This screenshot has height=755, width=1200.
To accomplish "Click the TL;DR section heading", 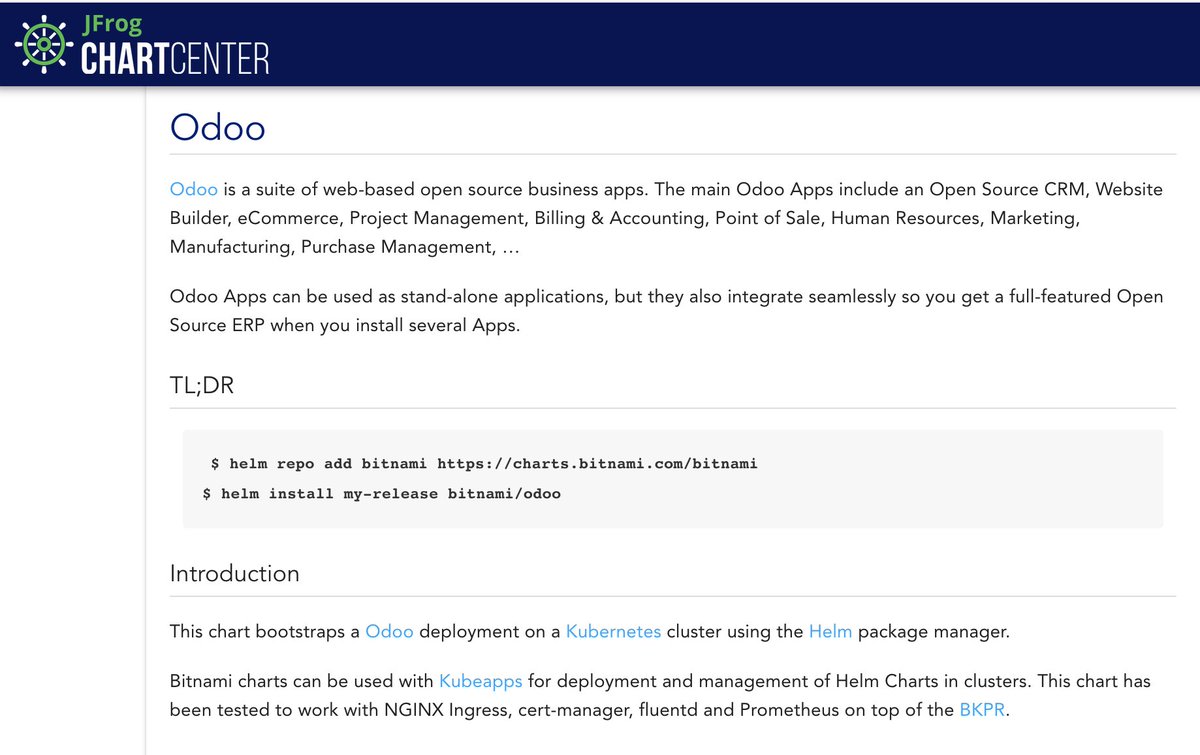I will point(202,384).
